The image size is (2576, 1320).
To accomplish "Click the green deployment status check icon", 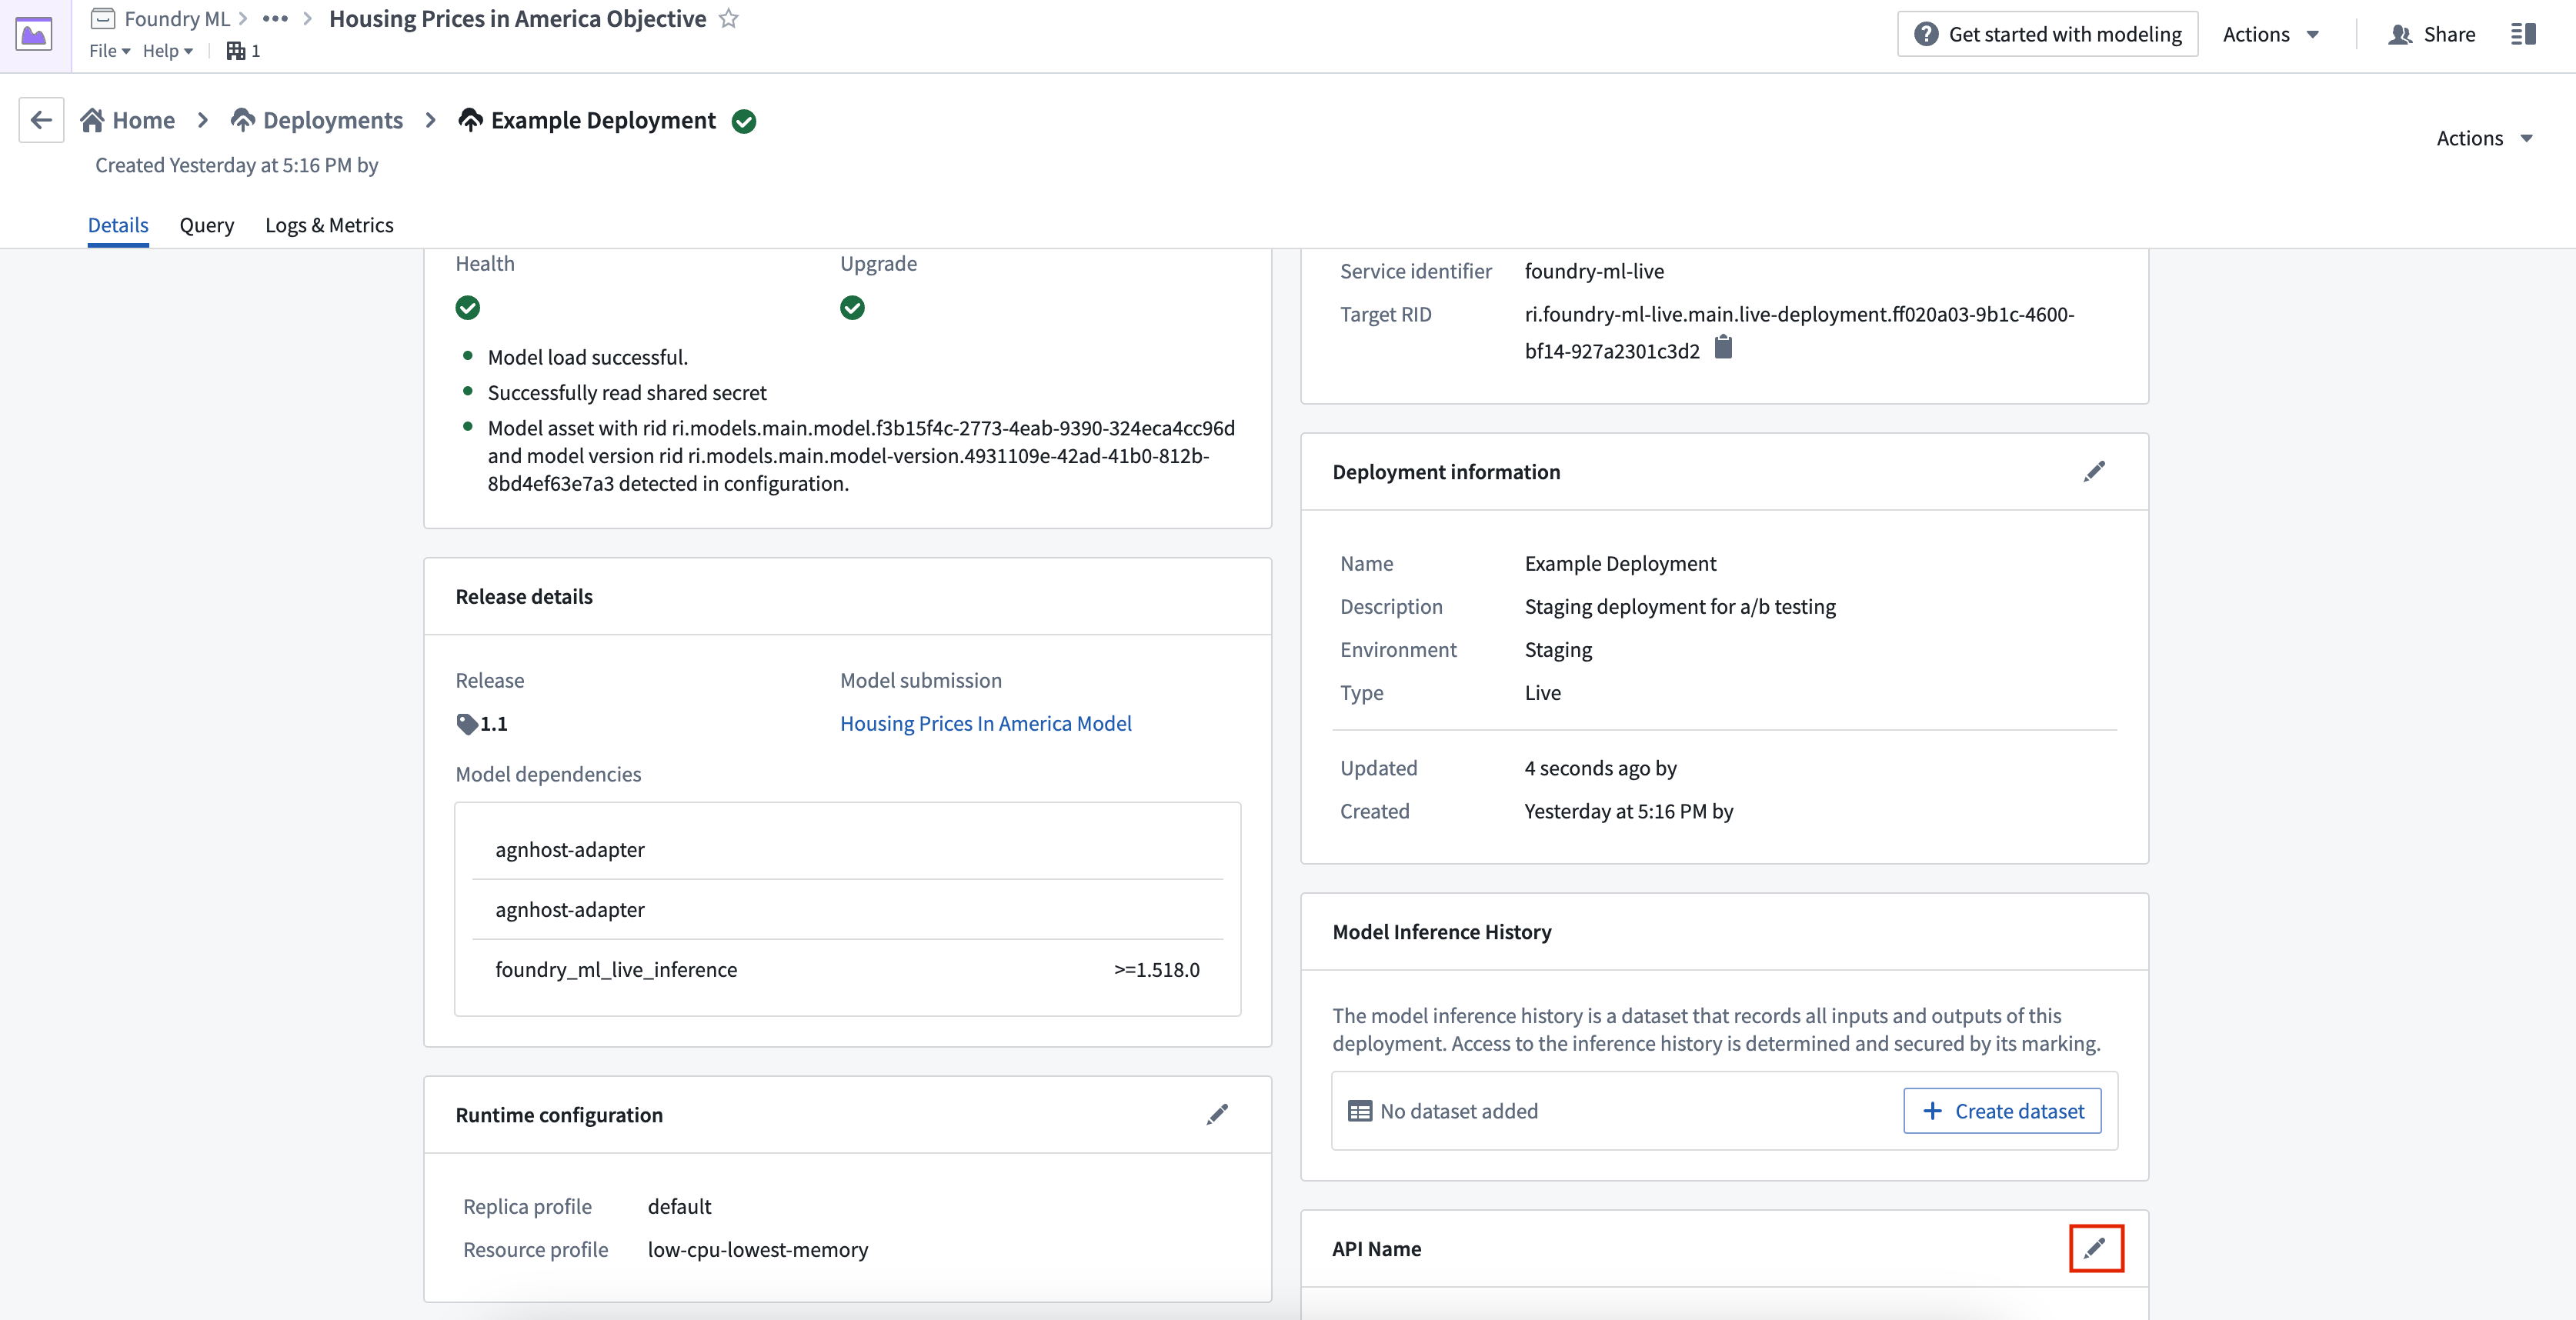I will [744, 121].
